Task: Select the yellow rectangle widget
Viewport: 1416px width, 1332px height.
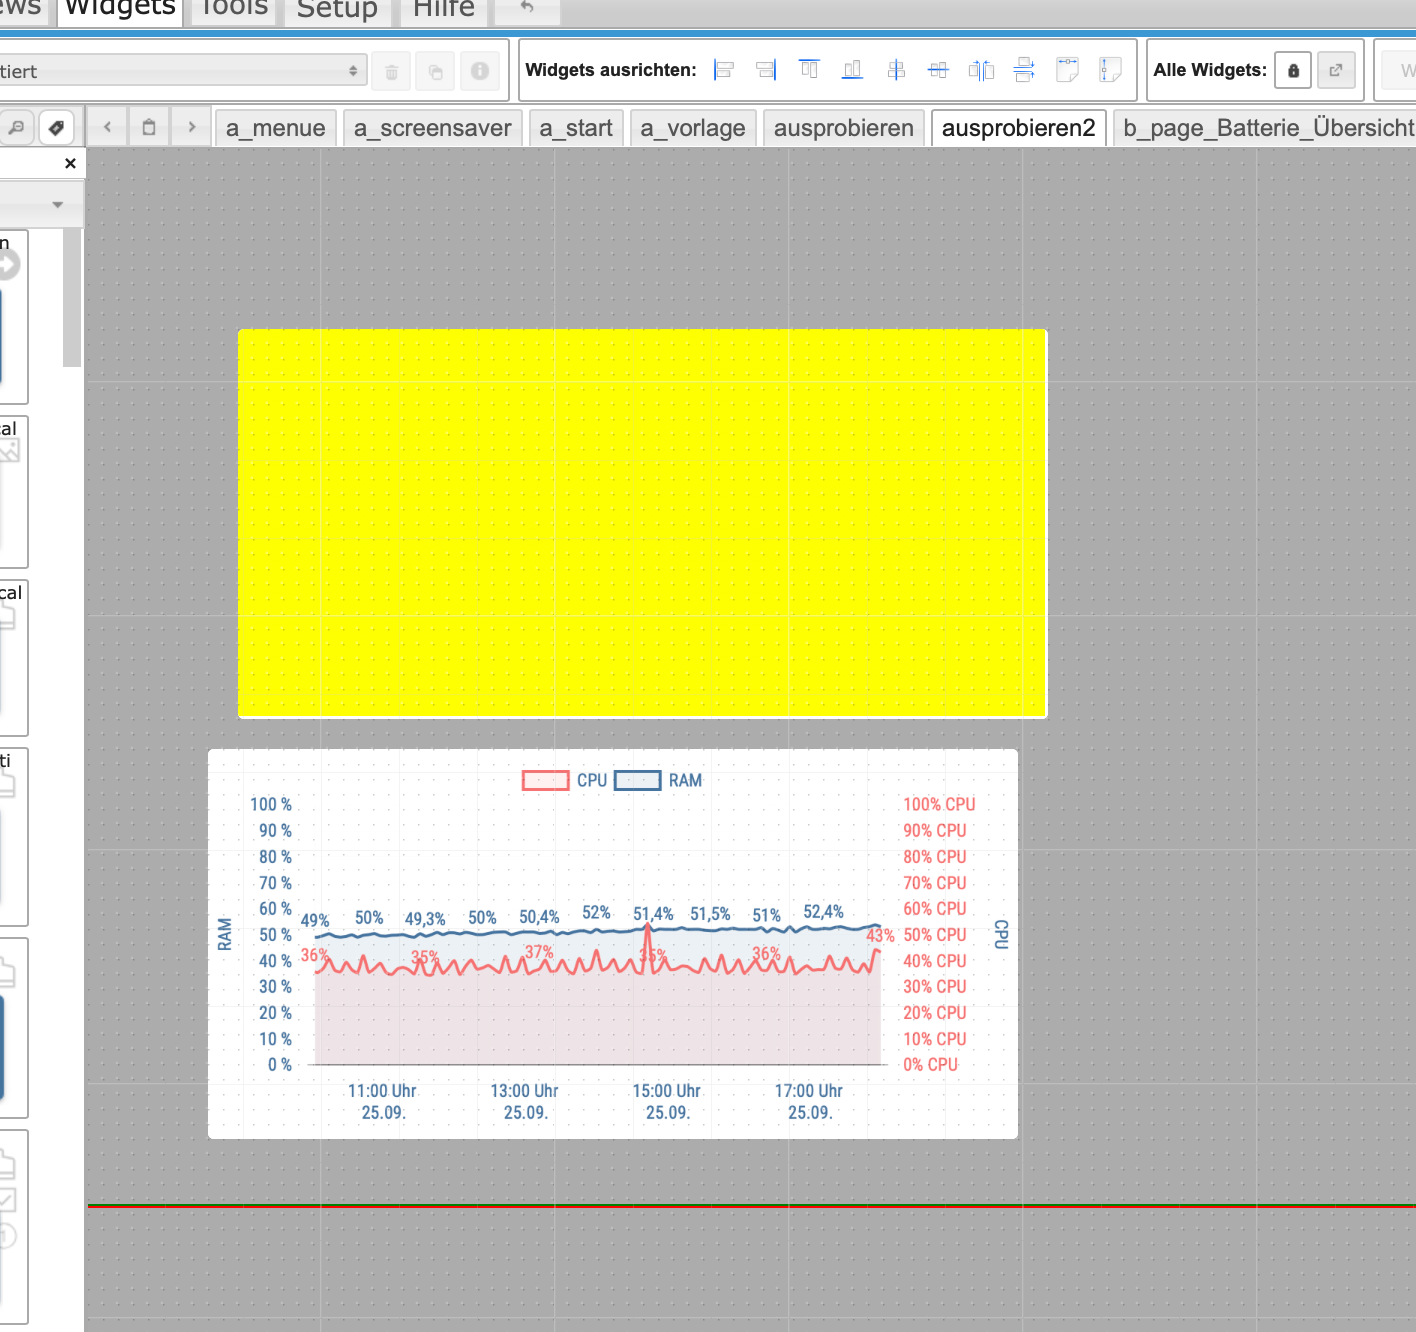Action: click(x=642, y=523)
